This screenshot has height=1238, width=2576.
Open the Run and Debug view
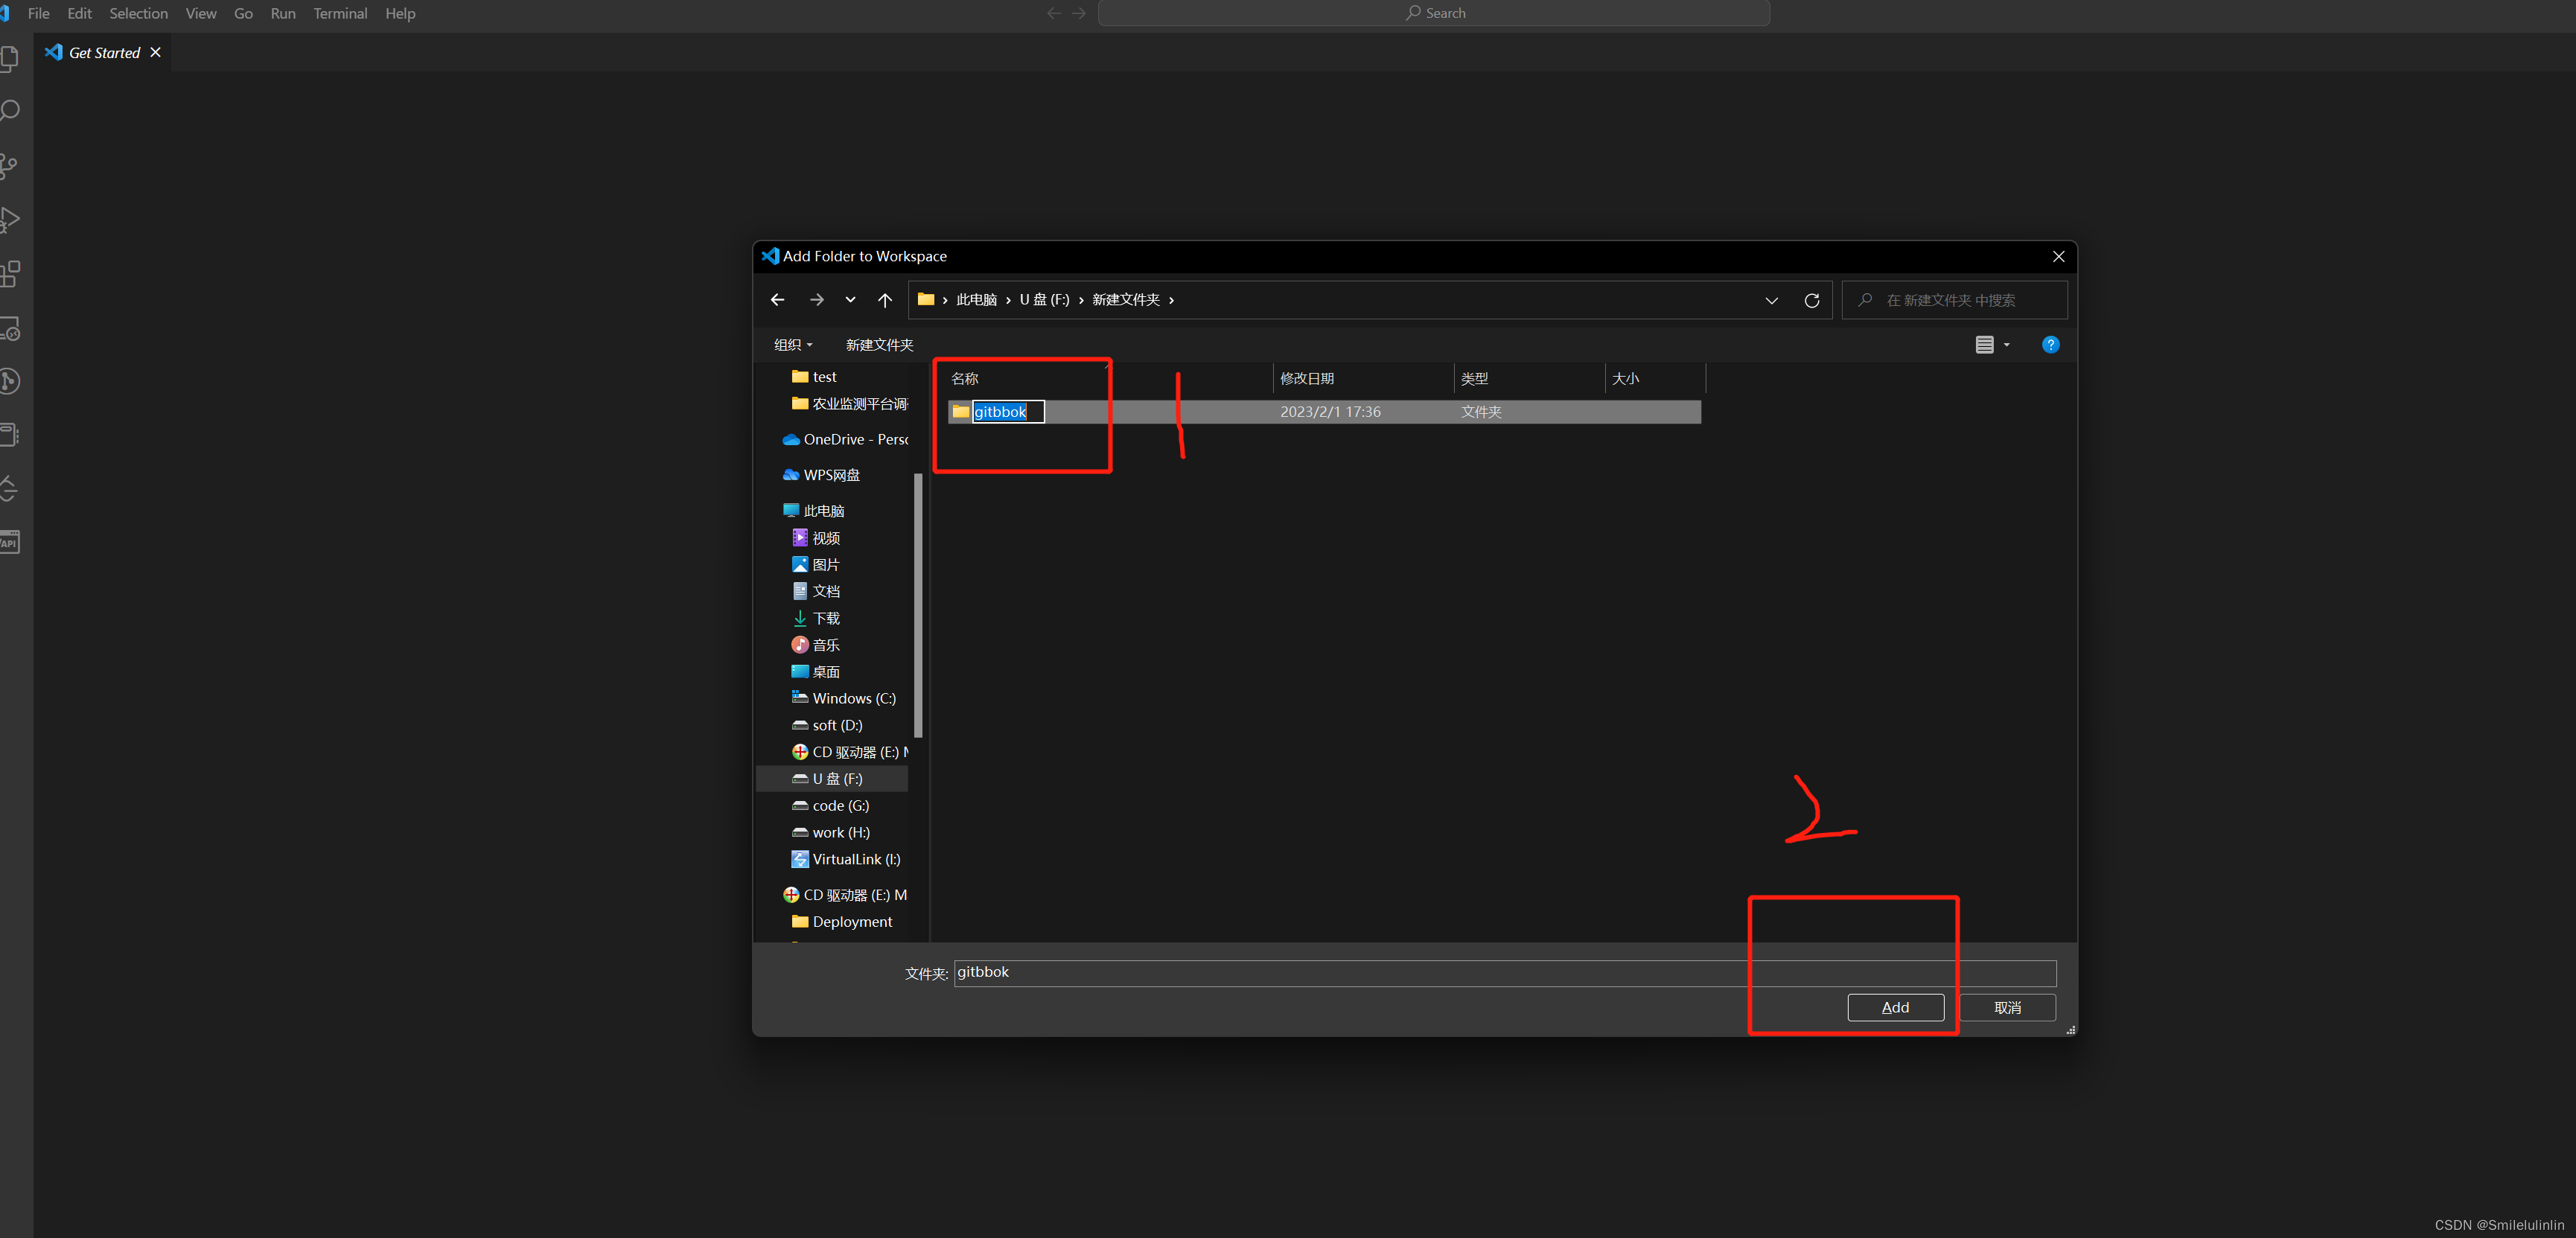[x=11, y=220]
